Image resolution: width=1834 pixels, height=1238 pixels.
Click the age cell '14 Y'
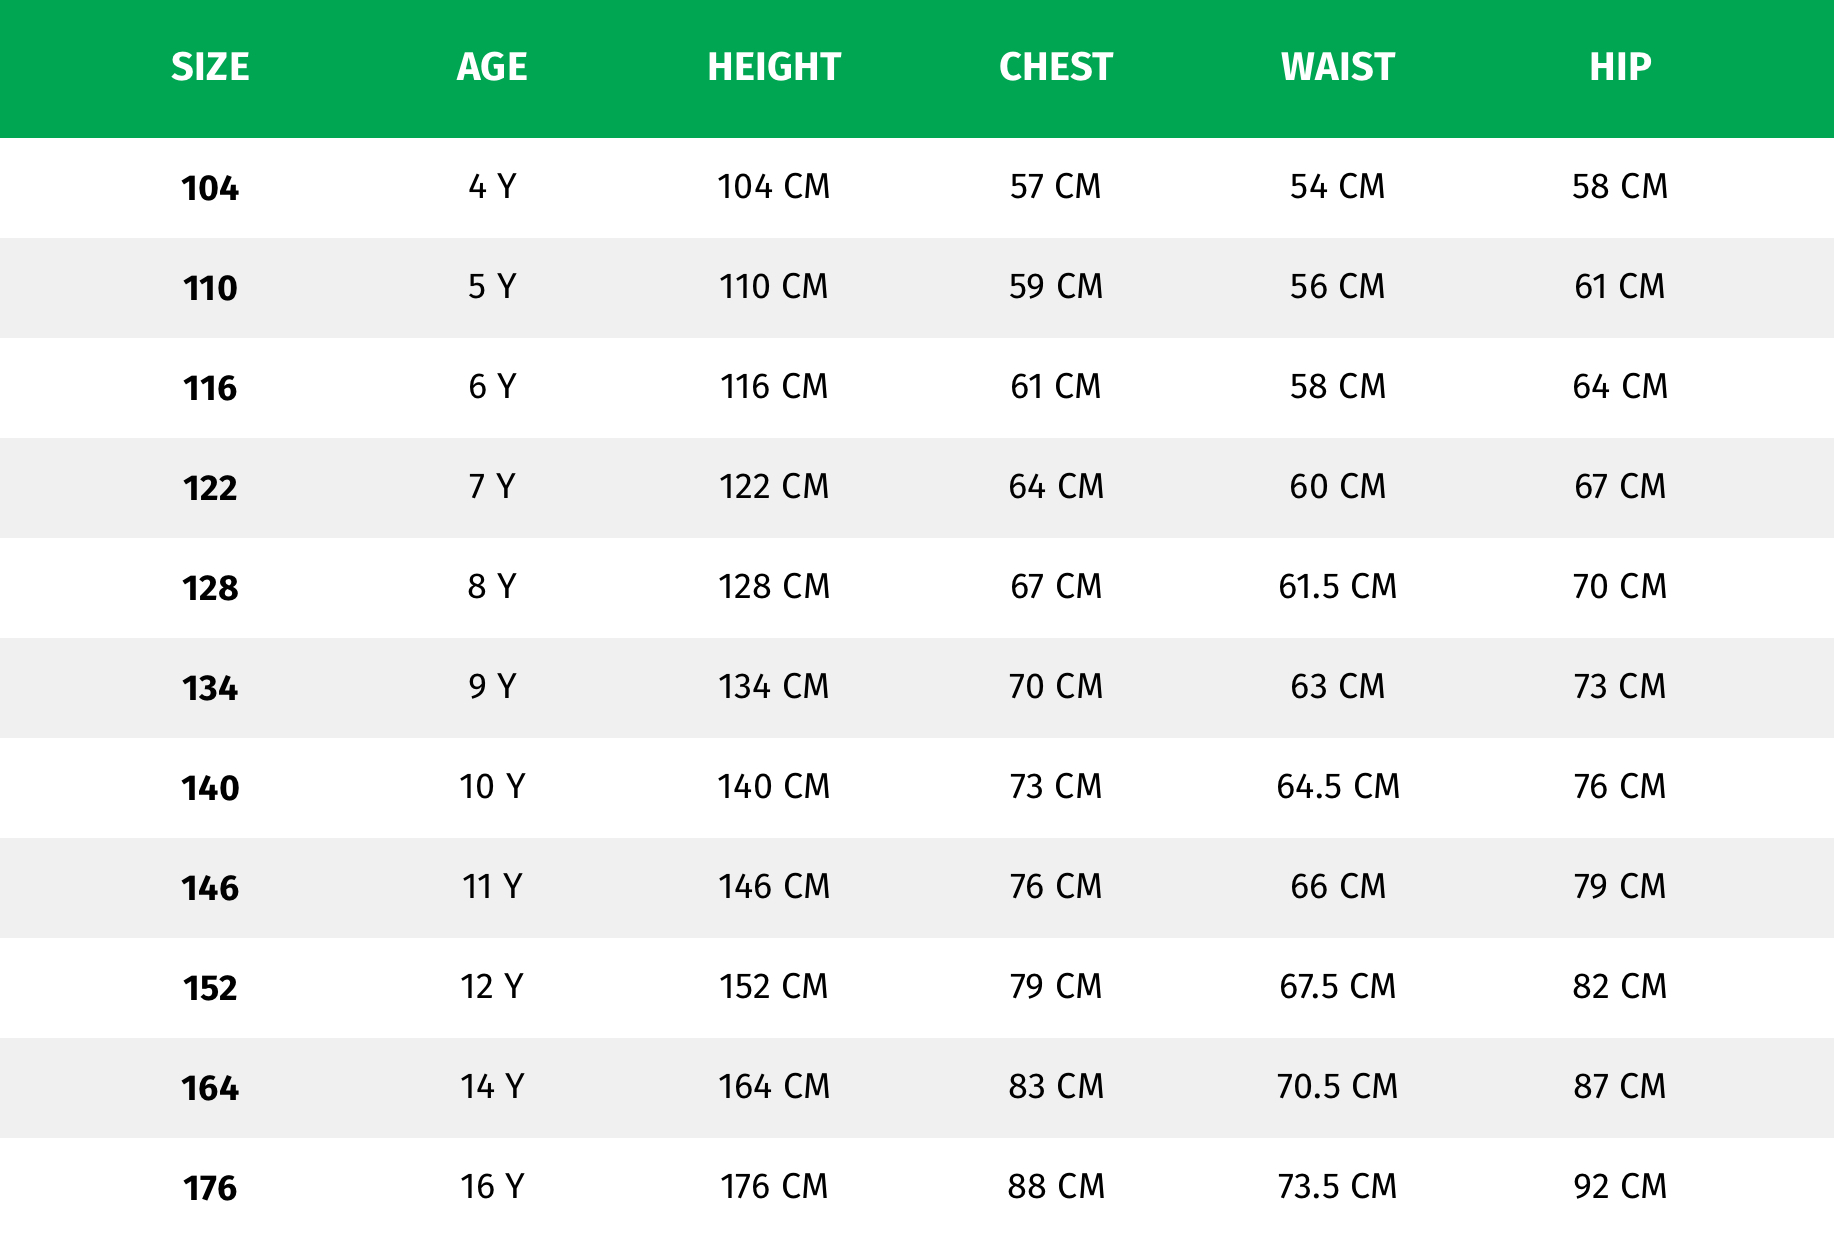point(492,1086)
